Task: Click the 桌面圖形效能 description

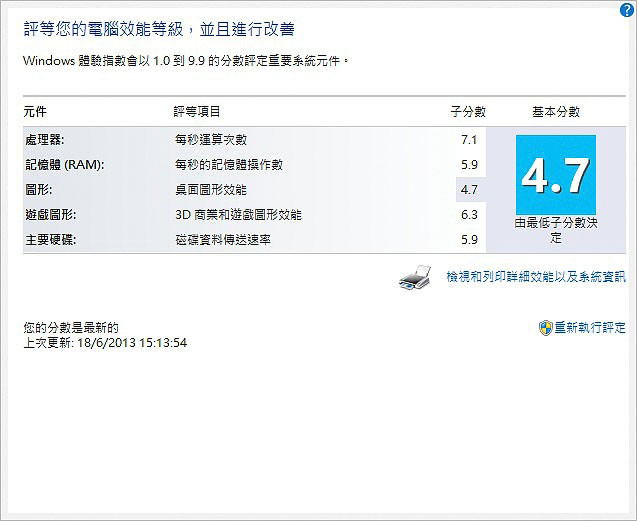Action: pyautogui.click(x=211, y=190)
